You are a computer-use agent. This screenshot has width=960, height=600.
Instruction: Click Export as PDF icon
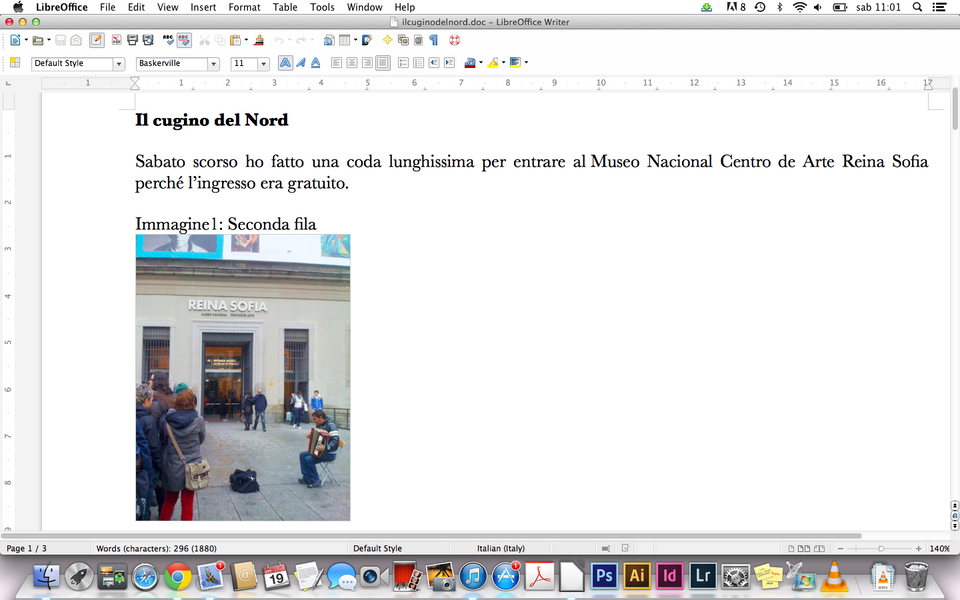pyautogui.click(x=117, y=41)
